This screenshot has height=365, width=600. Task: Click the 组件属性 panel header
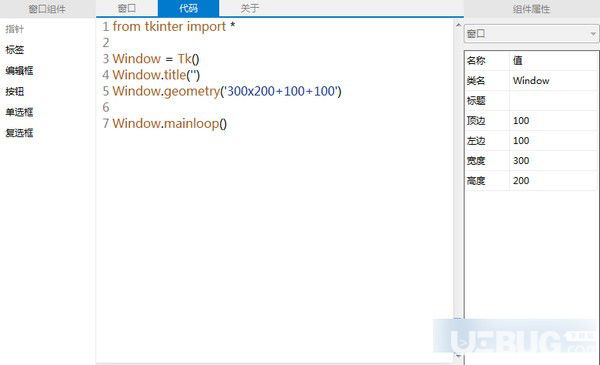click(532, 8)
